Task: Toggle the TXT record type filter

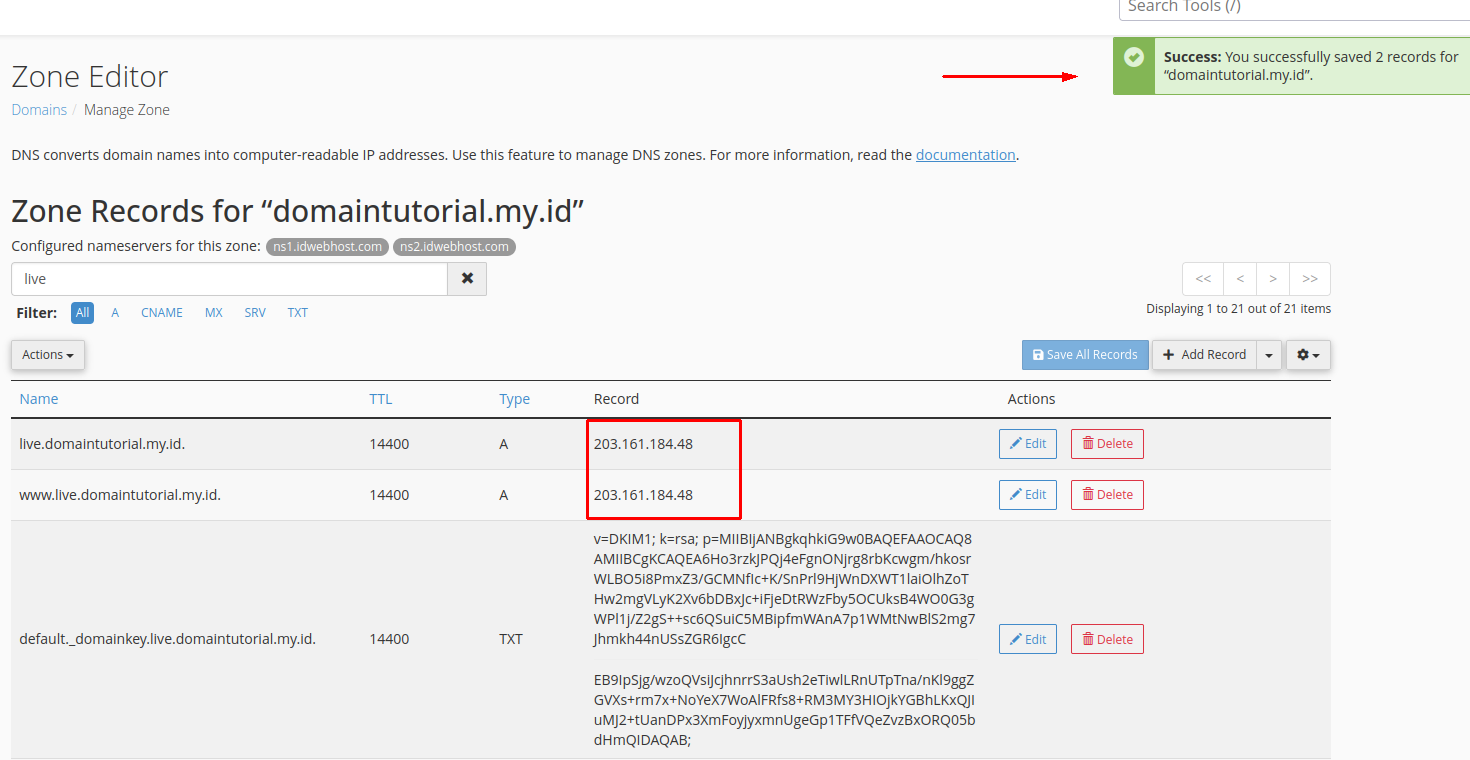Action: pyautogui.click(x=297, y=312)
